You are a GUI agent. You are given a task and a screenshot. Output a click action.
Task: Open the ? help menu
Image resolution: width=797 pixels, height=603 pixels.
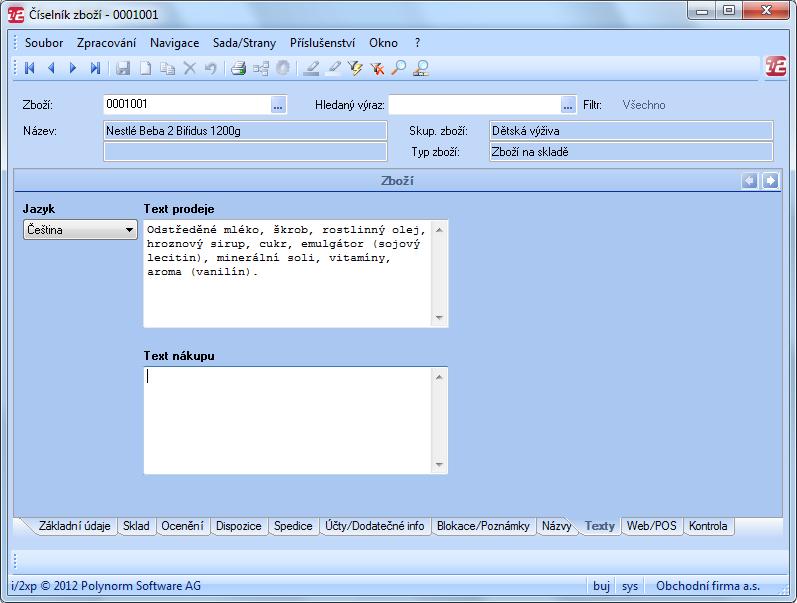pos(417,43)
